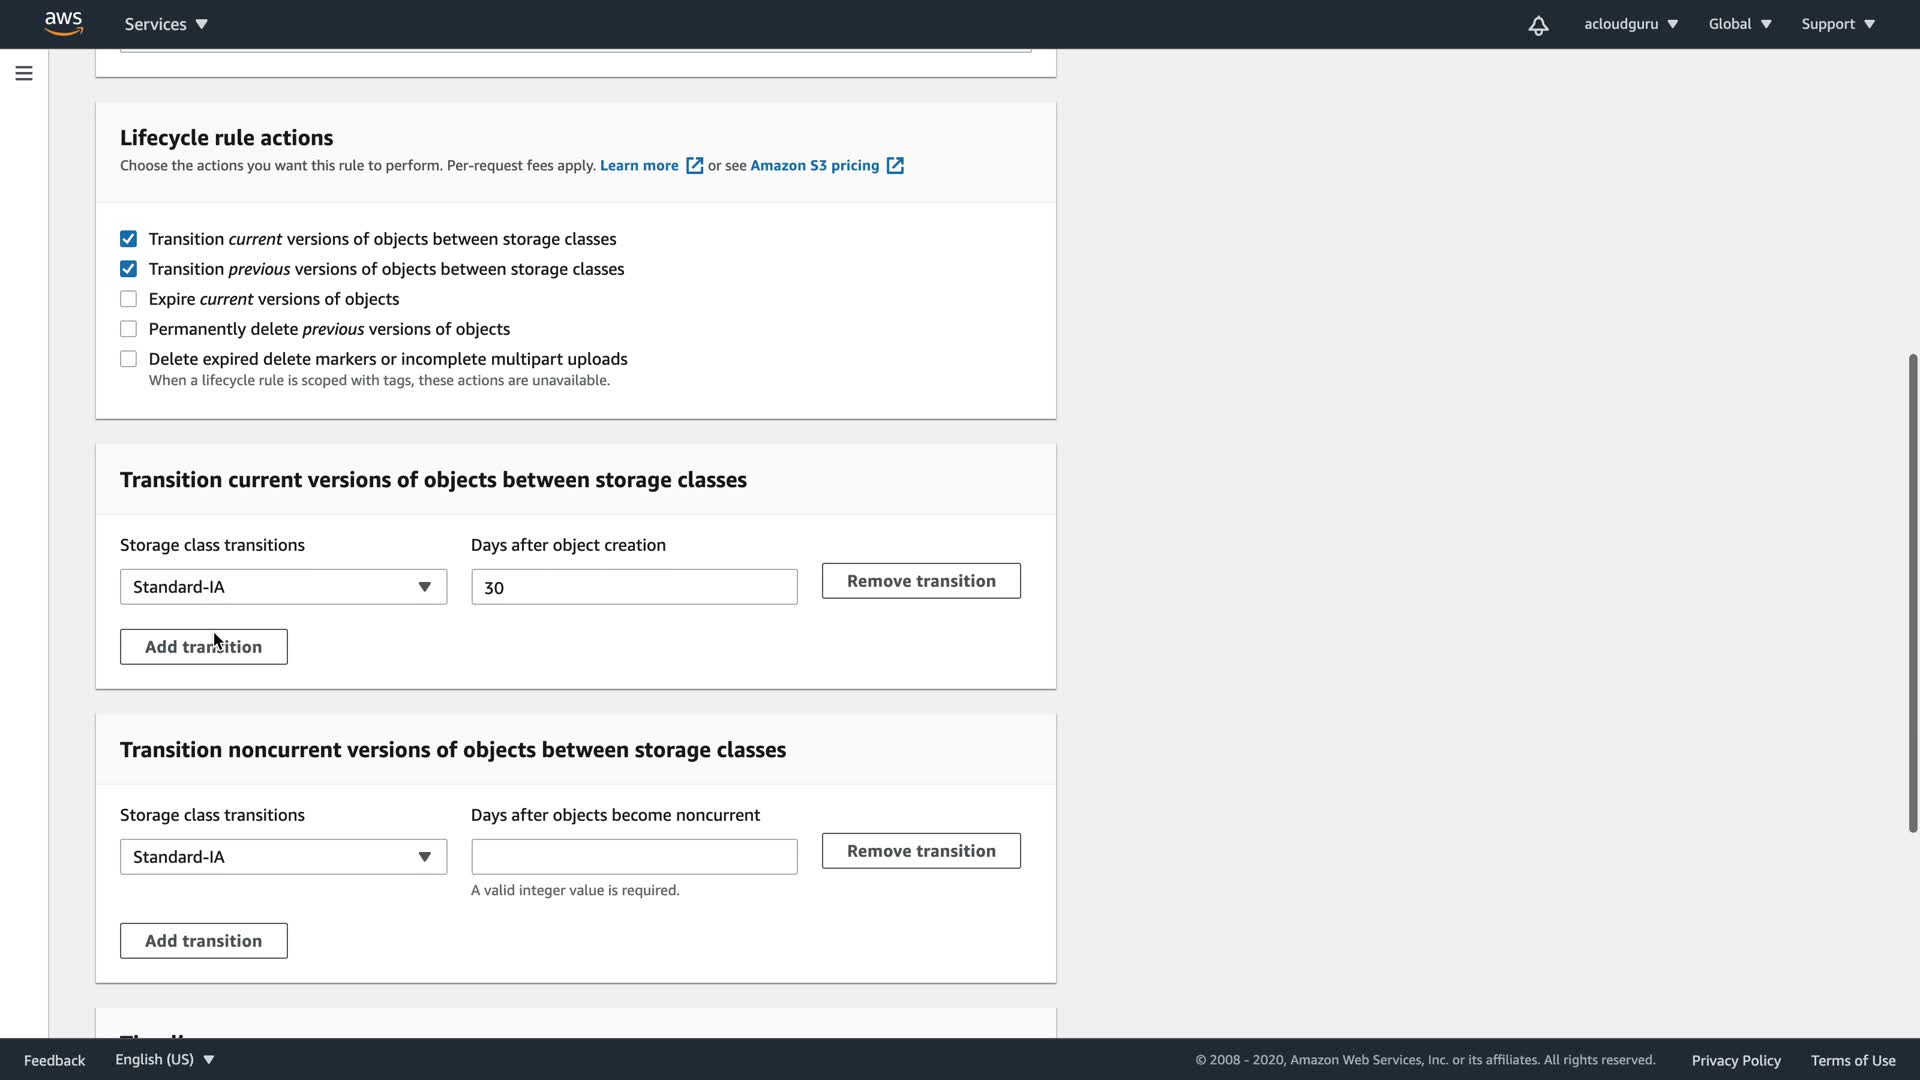Click Add transition under current versions
The image size is (1920, 1080).
point(203,647)
